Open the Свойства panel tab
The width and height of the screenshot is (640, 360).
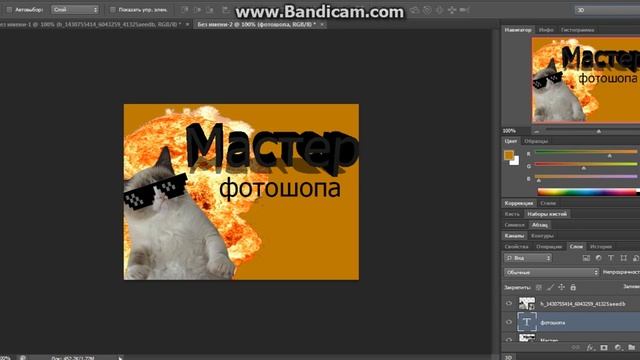(516, 247)
